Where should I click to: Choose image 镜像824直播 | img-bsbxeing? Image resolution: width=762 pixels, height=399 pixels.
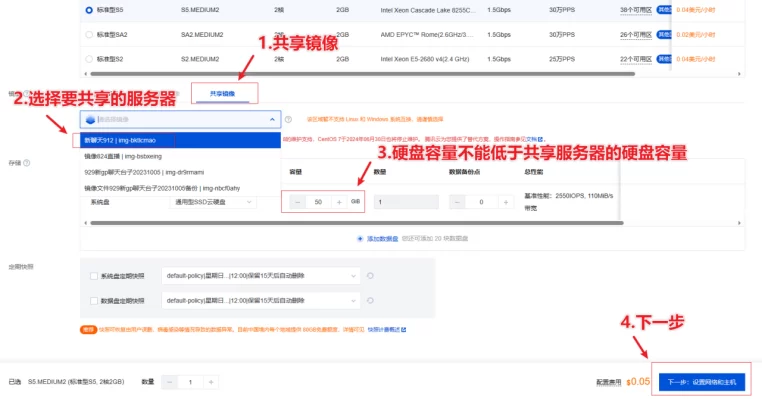point(180,156)
